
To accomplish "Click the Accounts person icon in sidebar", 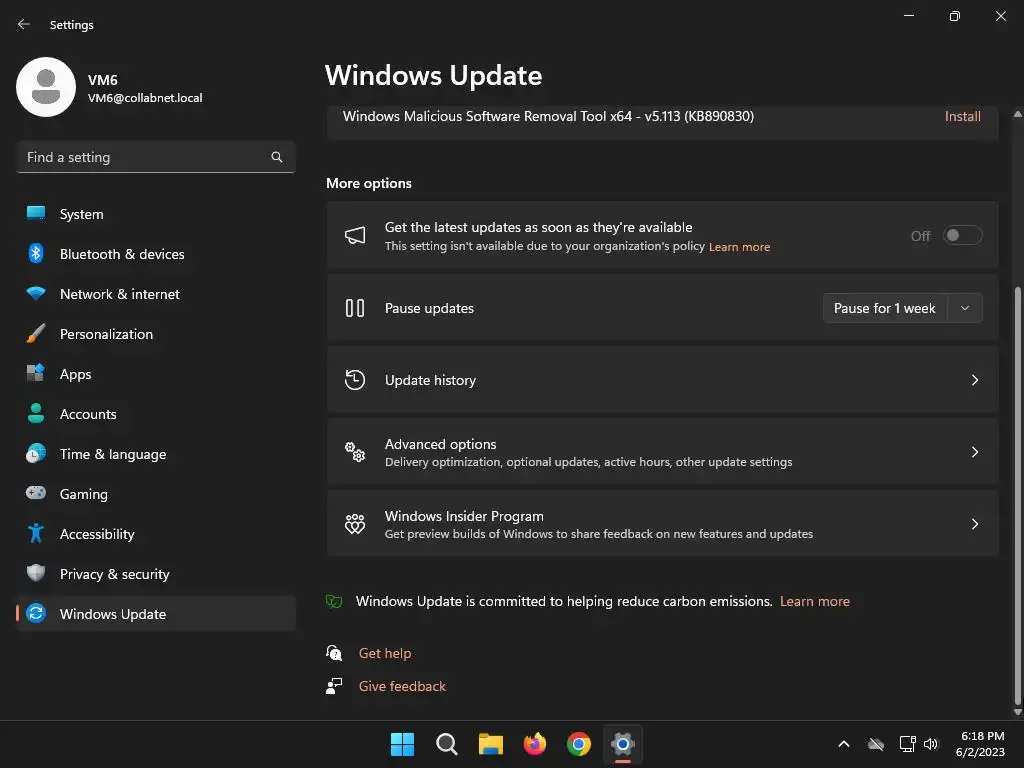I will click(36, 413).
